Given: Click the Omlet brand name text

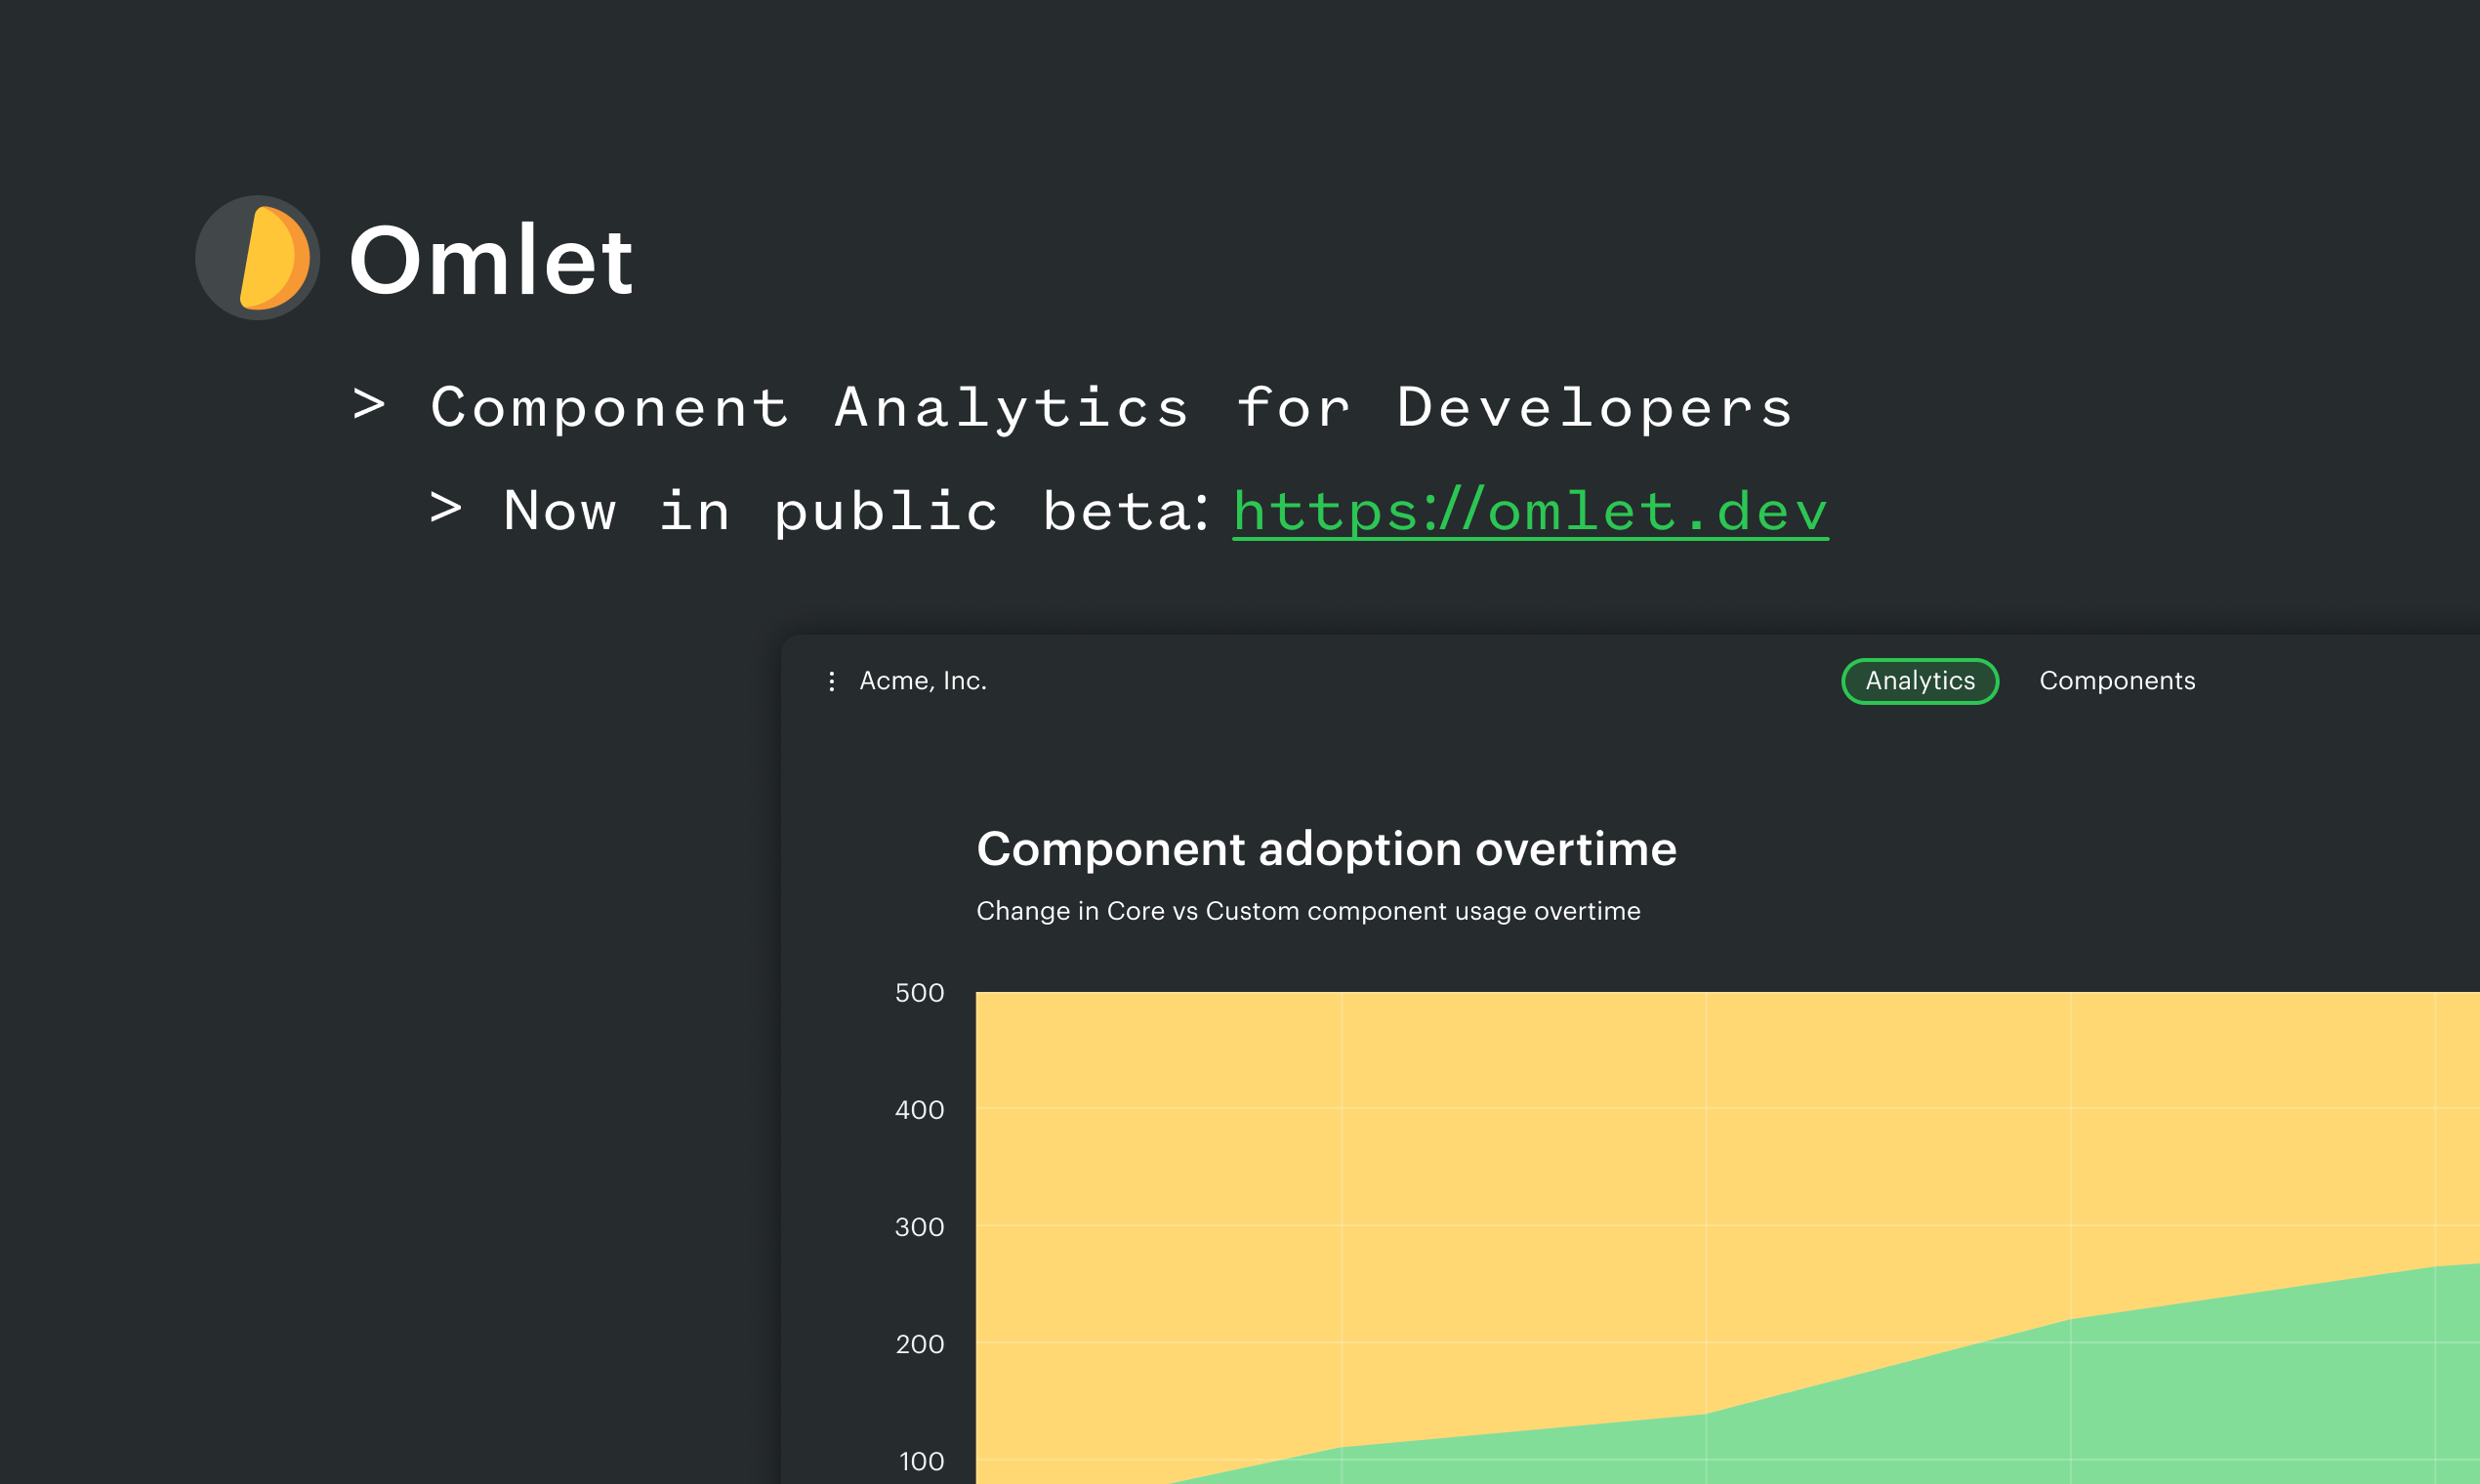Looking at the screenshot, I should pyautogui.click(x=491, y=260).
